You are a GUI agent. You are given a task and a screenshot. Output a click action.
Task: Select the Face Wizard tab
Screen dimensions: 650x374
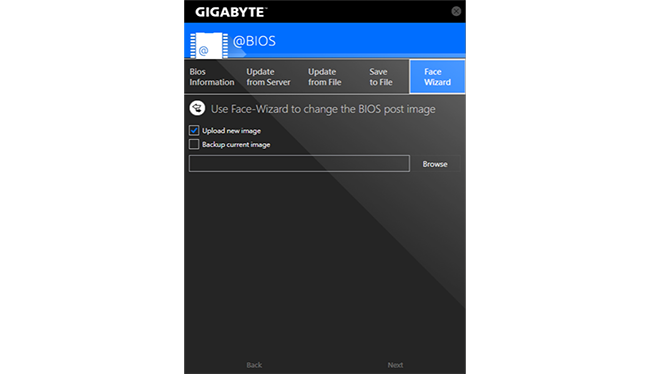(x=437, y=77)
